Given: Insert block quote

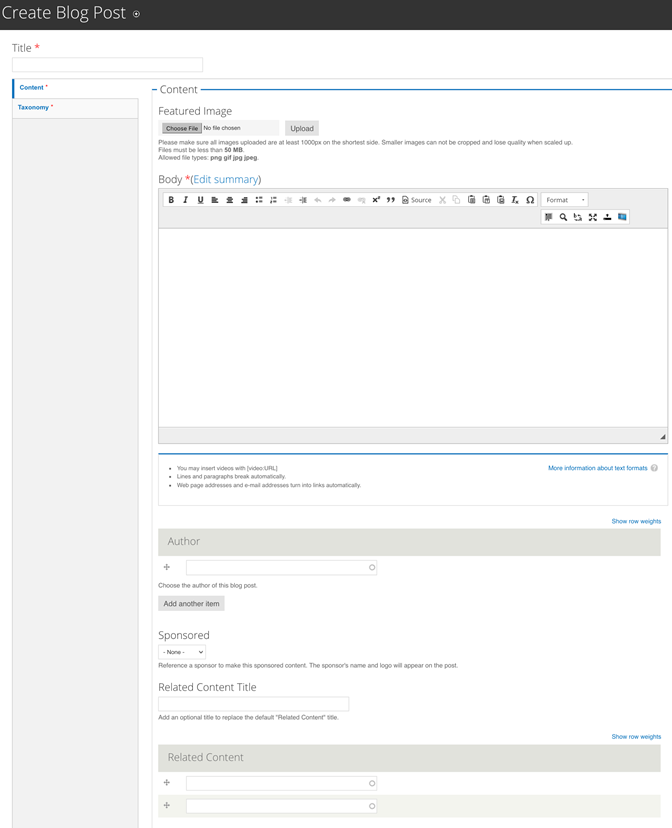Looking at the screenshot, I should [391, 200].
